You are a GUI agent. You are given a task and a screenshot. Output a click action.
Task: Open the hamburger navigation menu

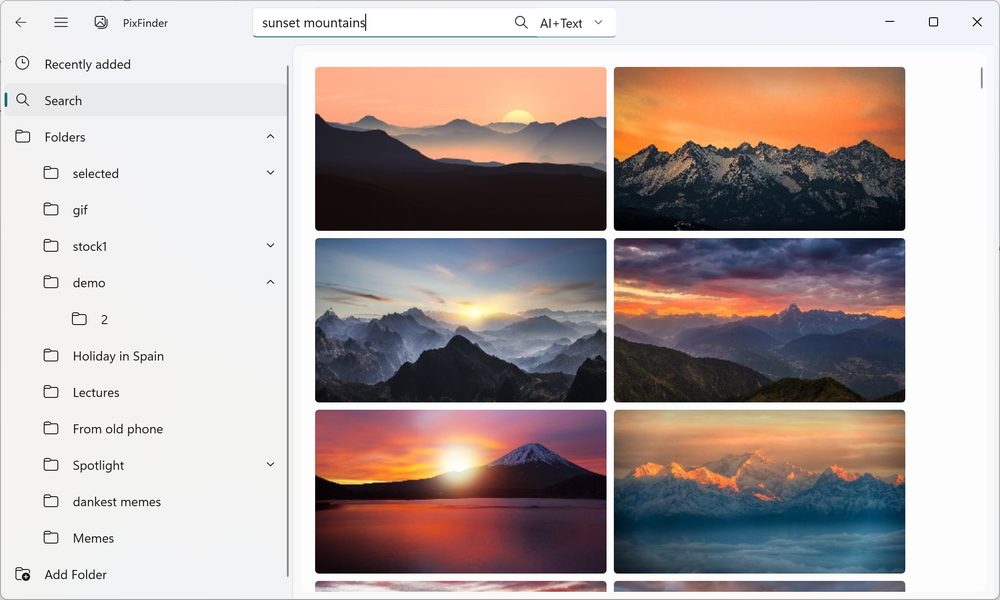click(x=61, y=22)
